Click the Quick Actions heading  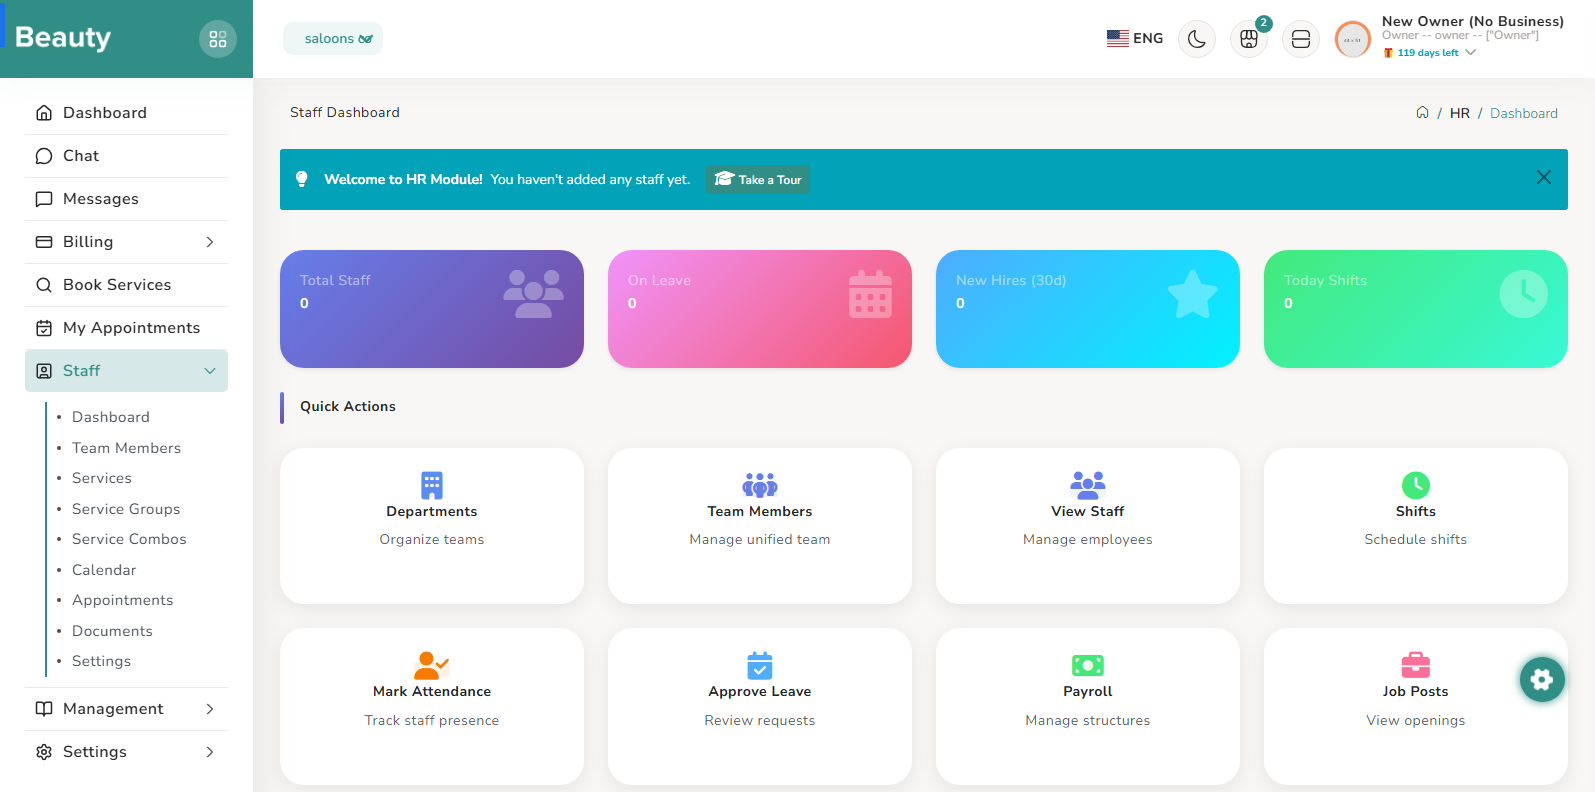(x=348, y=406)
